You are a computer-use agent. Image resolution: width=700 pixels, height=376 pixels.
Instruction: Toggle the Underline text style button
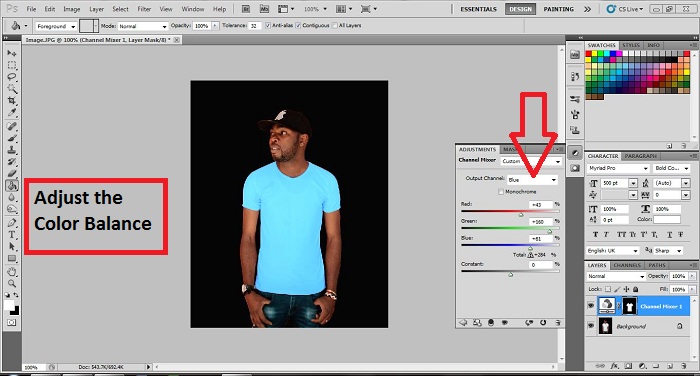670,234
